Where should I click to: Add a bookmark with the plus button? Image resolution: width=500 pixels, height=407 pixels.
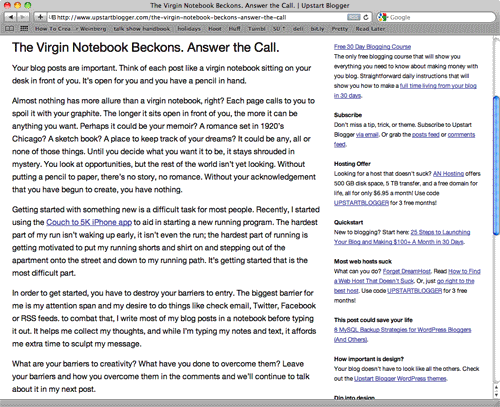coord(40,17)
